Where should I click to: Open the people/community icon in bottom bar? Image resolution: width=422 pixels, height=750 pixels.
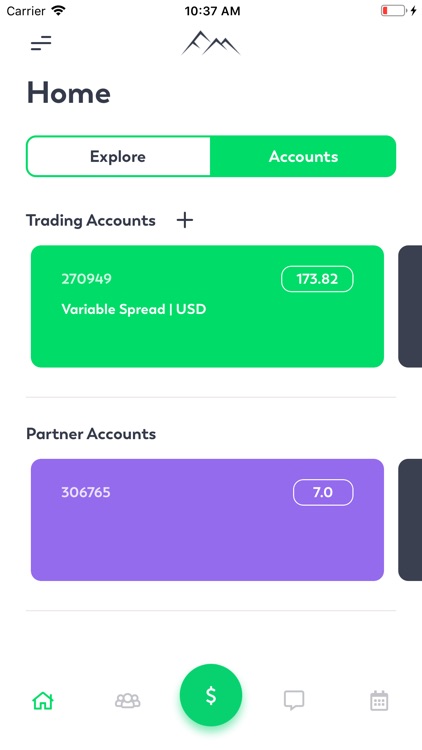128,701
